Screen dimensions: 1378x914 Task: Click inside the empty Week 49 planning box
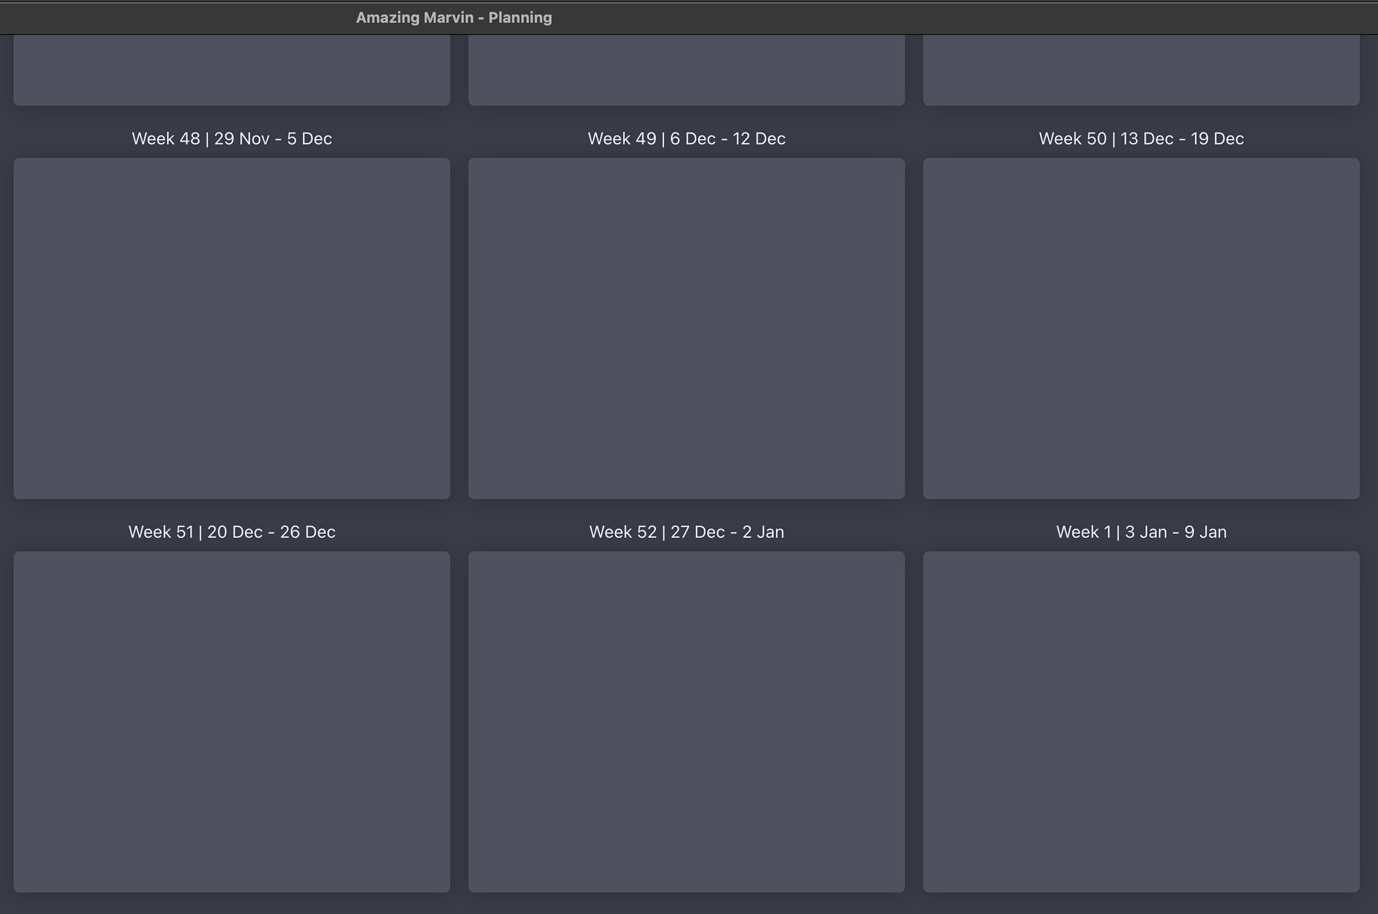pos(686,328)
